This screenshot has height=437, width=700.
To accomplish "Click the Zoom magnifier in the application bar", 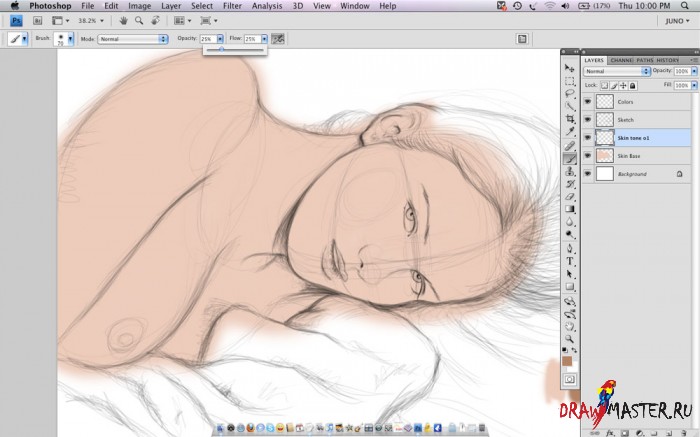I will (139, 21).
